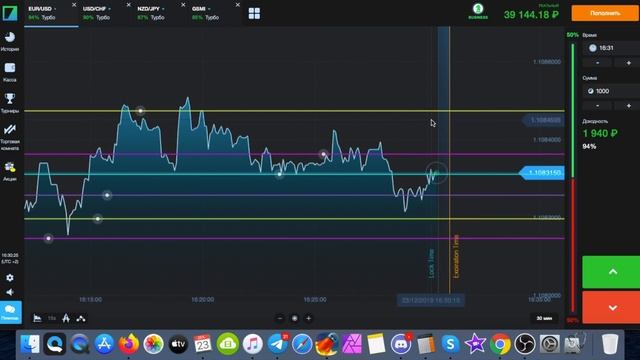Open the Помощь help chat button
Viewport: 640px width, 360px height.
(x=11, y=313)
